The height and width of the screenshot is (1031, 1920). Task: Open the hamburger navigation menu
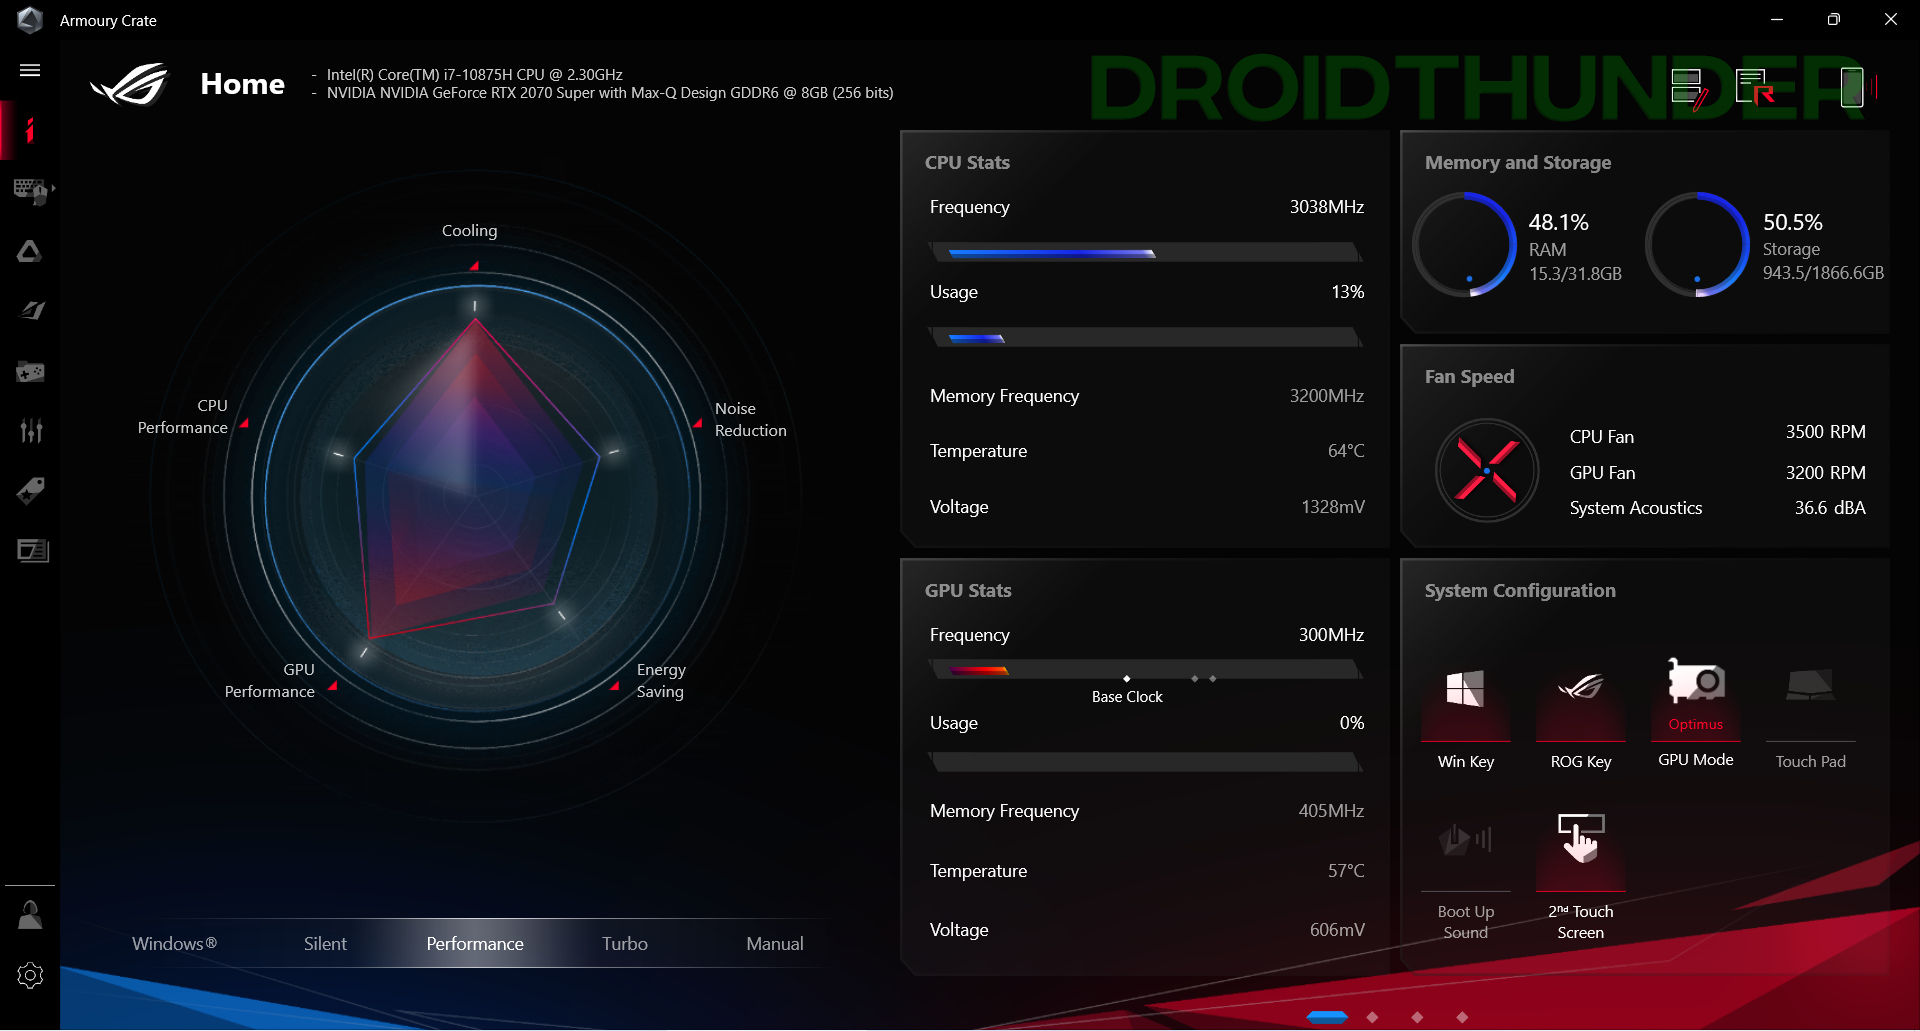tap(30, 70)
